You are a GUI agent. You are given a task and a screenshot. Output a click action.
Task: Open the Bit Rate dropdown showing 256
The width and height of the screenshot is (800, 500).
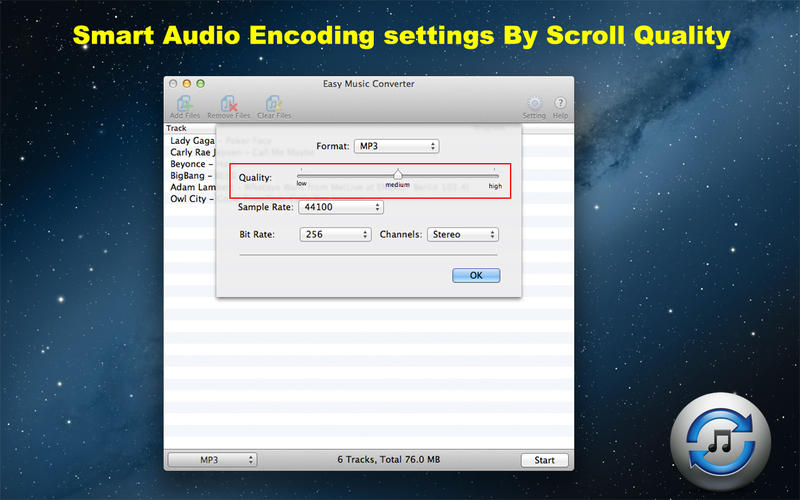(x=335, y=235)
